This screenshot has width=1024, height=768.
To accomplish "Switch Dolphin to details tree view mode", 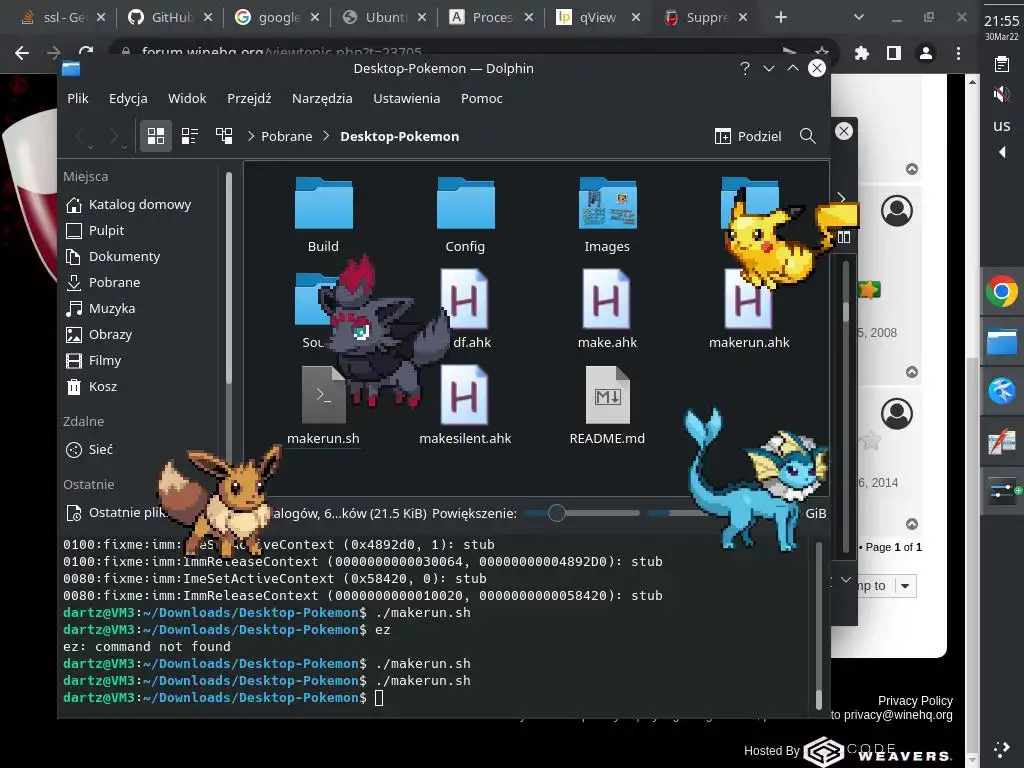I will [x=224, y=136].
